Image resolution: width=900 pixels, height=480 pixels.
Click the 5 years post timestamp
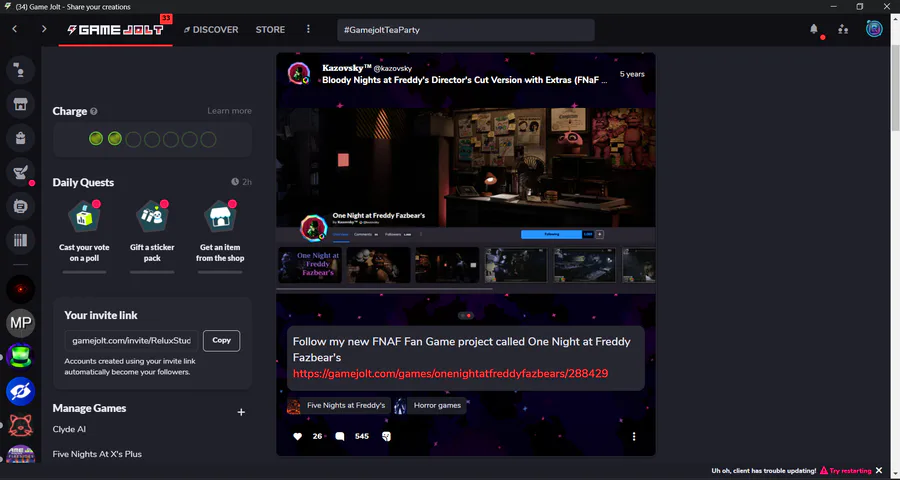[632, 74]
